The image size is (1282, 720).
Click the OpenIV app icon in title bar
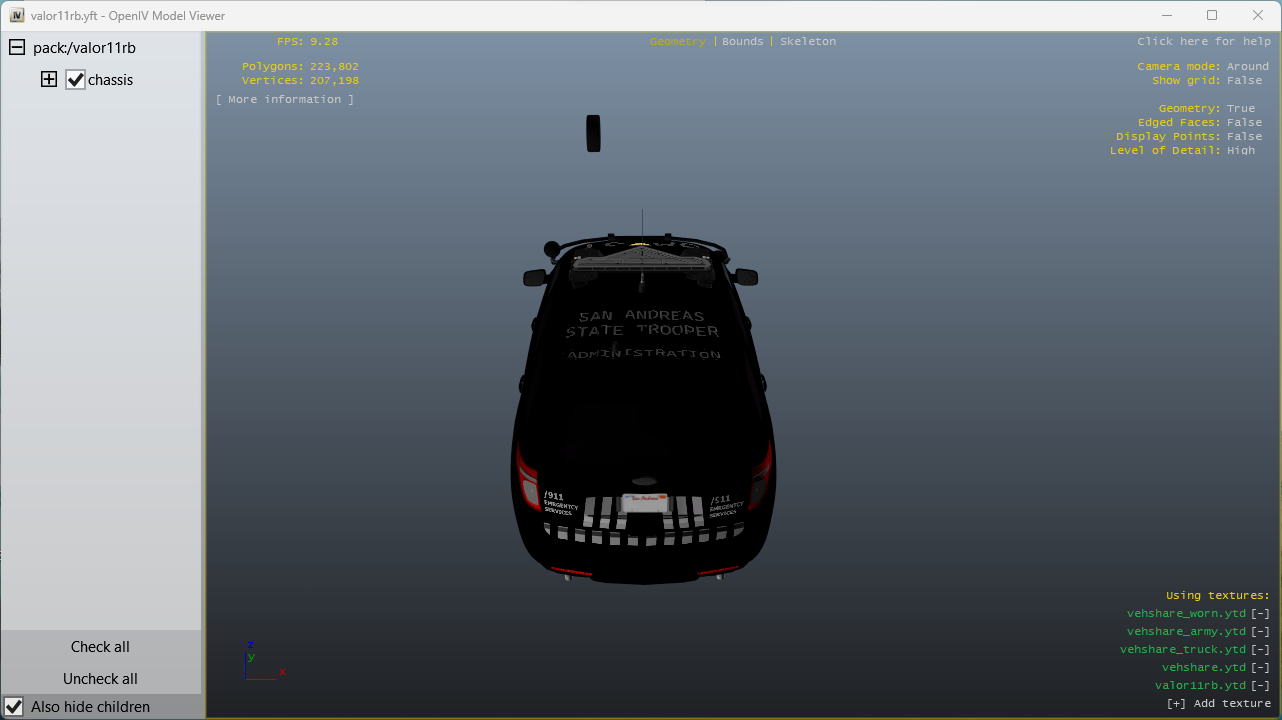pos(16,16)
